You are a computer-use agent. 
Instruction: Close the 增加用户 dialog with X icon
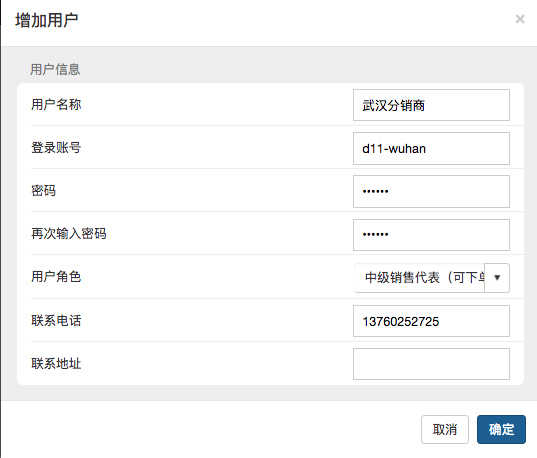tap(520, 19)
